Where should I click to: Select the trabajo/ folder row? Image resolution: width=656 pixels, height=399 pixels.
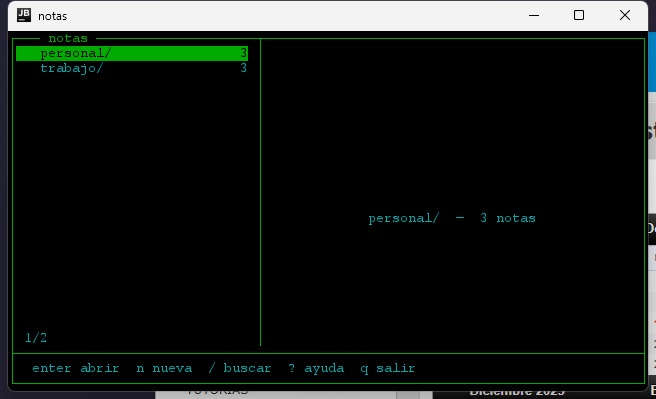click(132, 68)
